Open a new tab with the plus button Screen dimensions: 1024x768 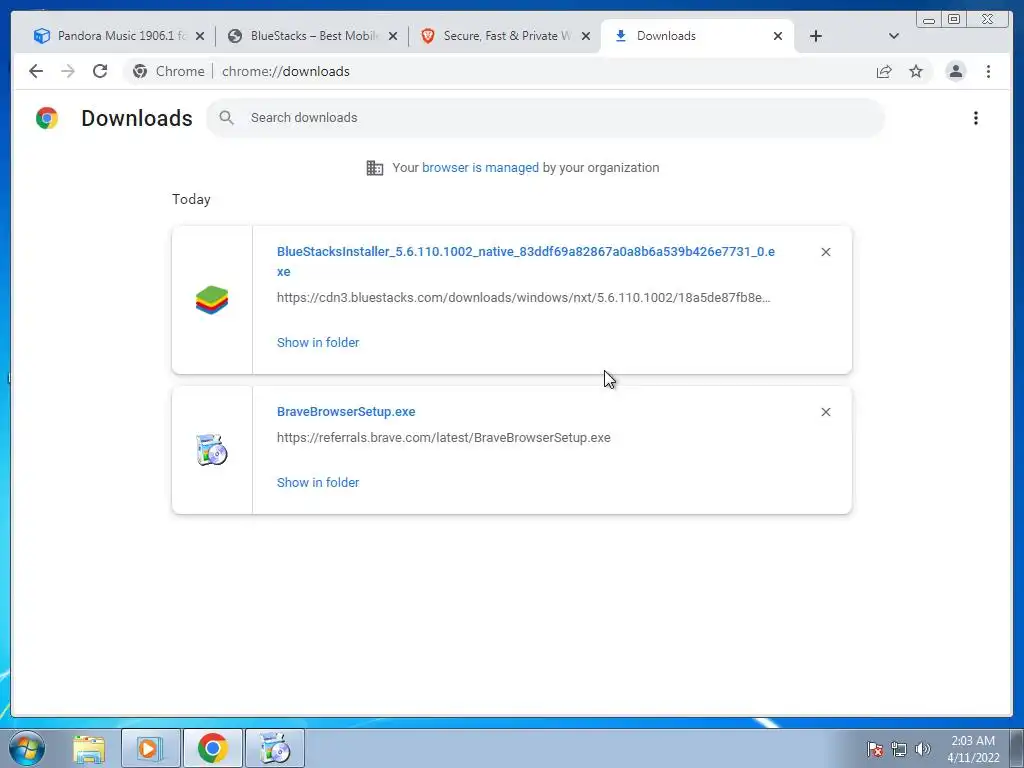816,36
